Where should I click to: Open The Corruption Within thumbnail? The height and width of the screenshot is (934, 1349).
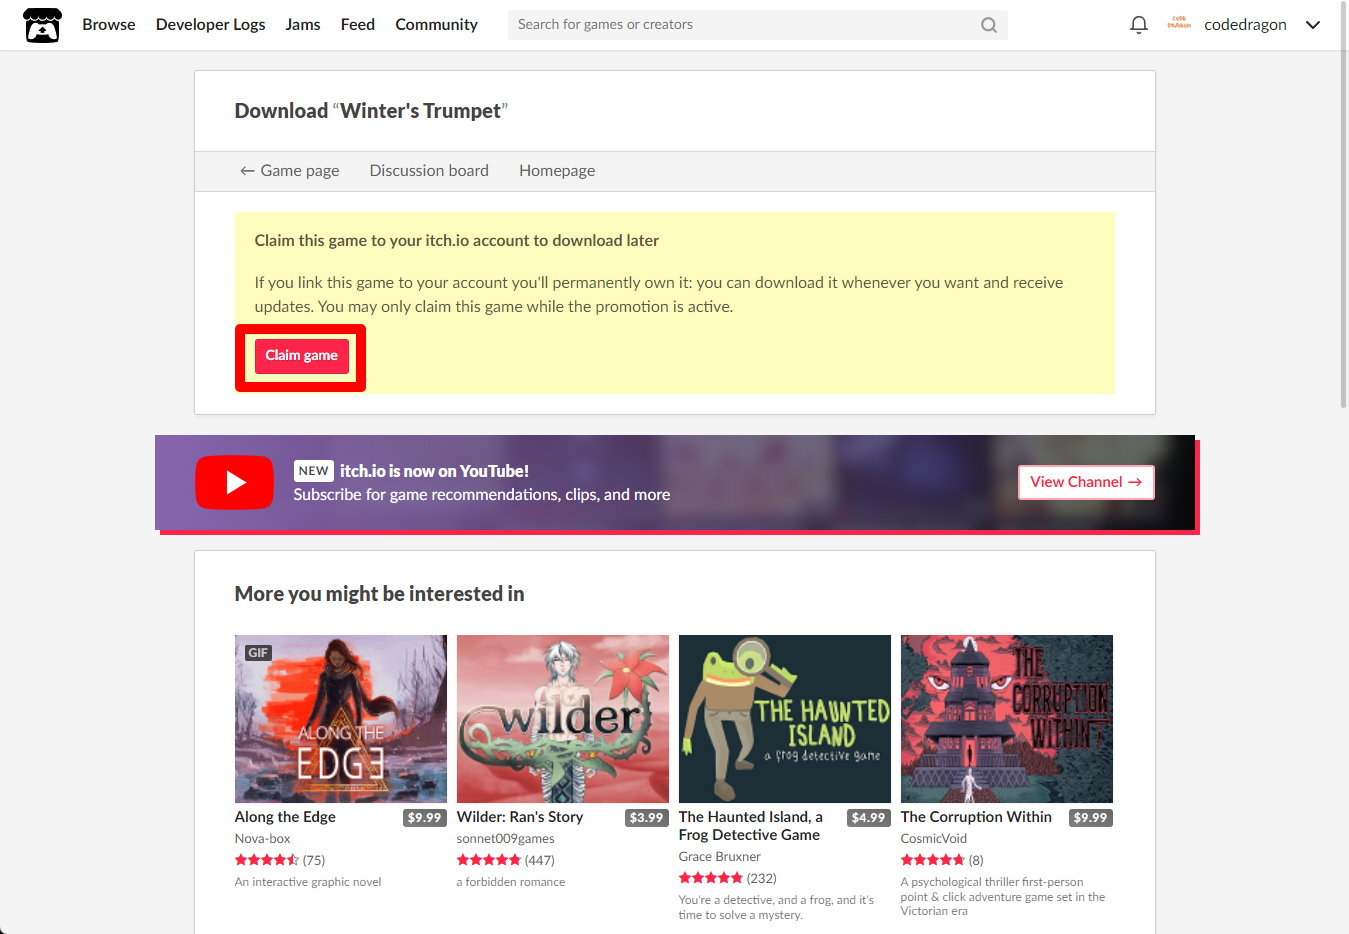click(1007, 719)
